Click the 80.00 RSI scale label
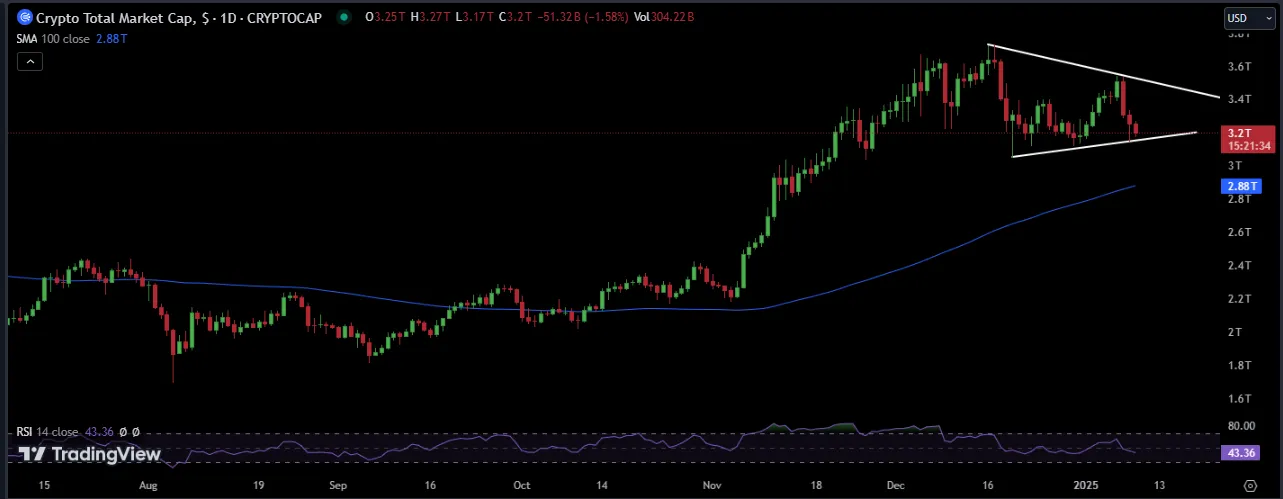Image resolution: width=1283 pixels, height=499 pixels. tap(1242, 426)
